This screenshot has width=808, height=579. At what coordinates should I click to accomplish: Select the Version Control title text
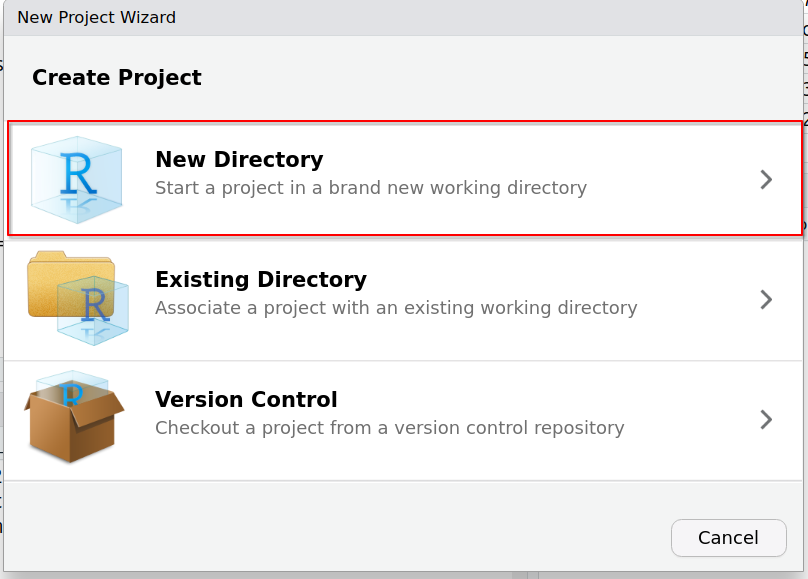coord(246,399)
